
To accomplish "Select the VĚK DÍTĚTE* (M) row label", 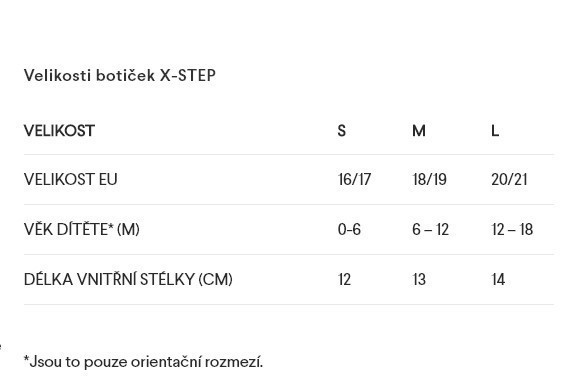I will [x=82, y=229].
